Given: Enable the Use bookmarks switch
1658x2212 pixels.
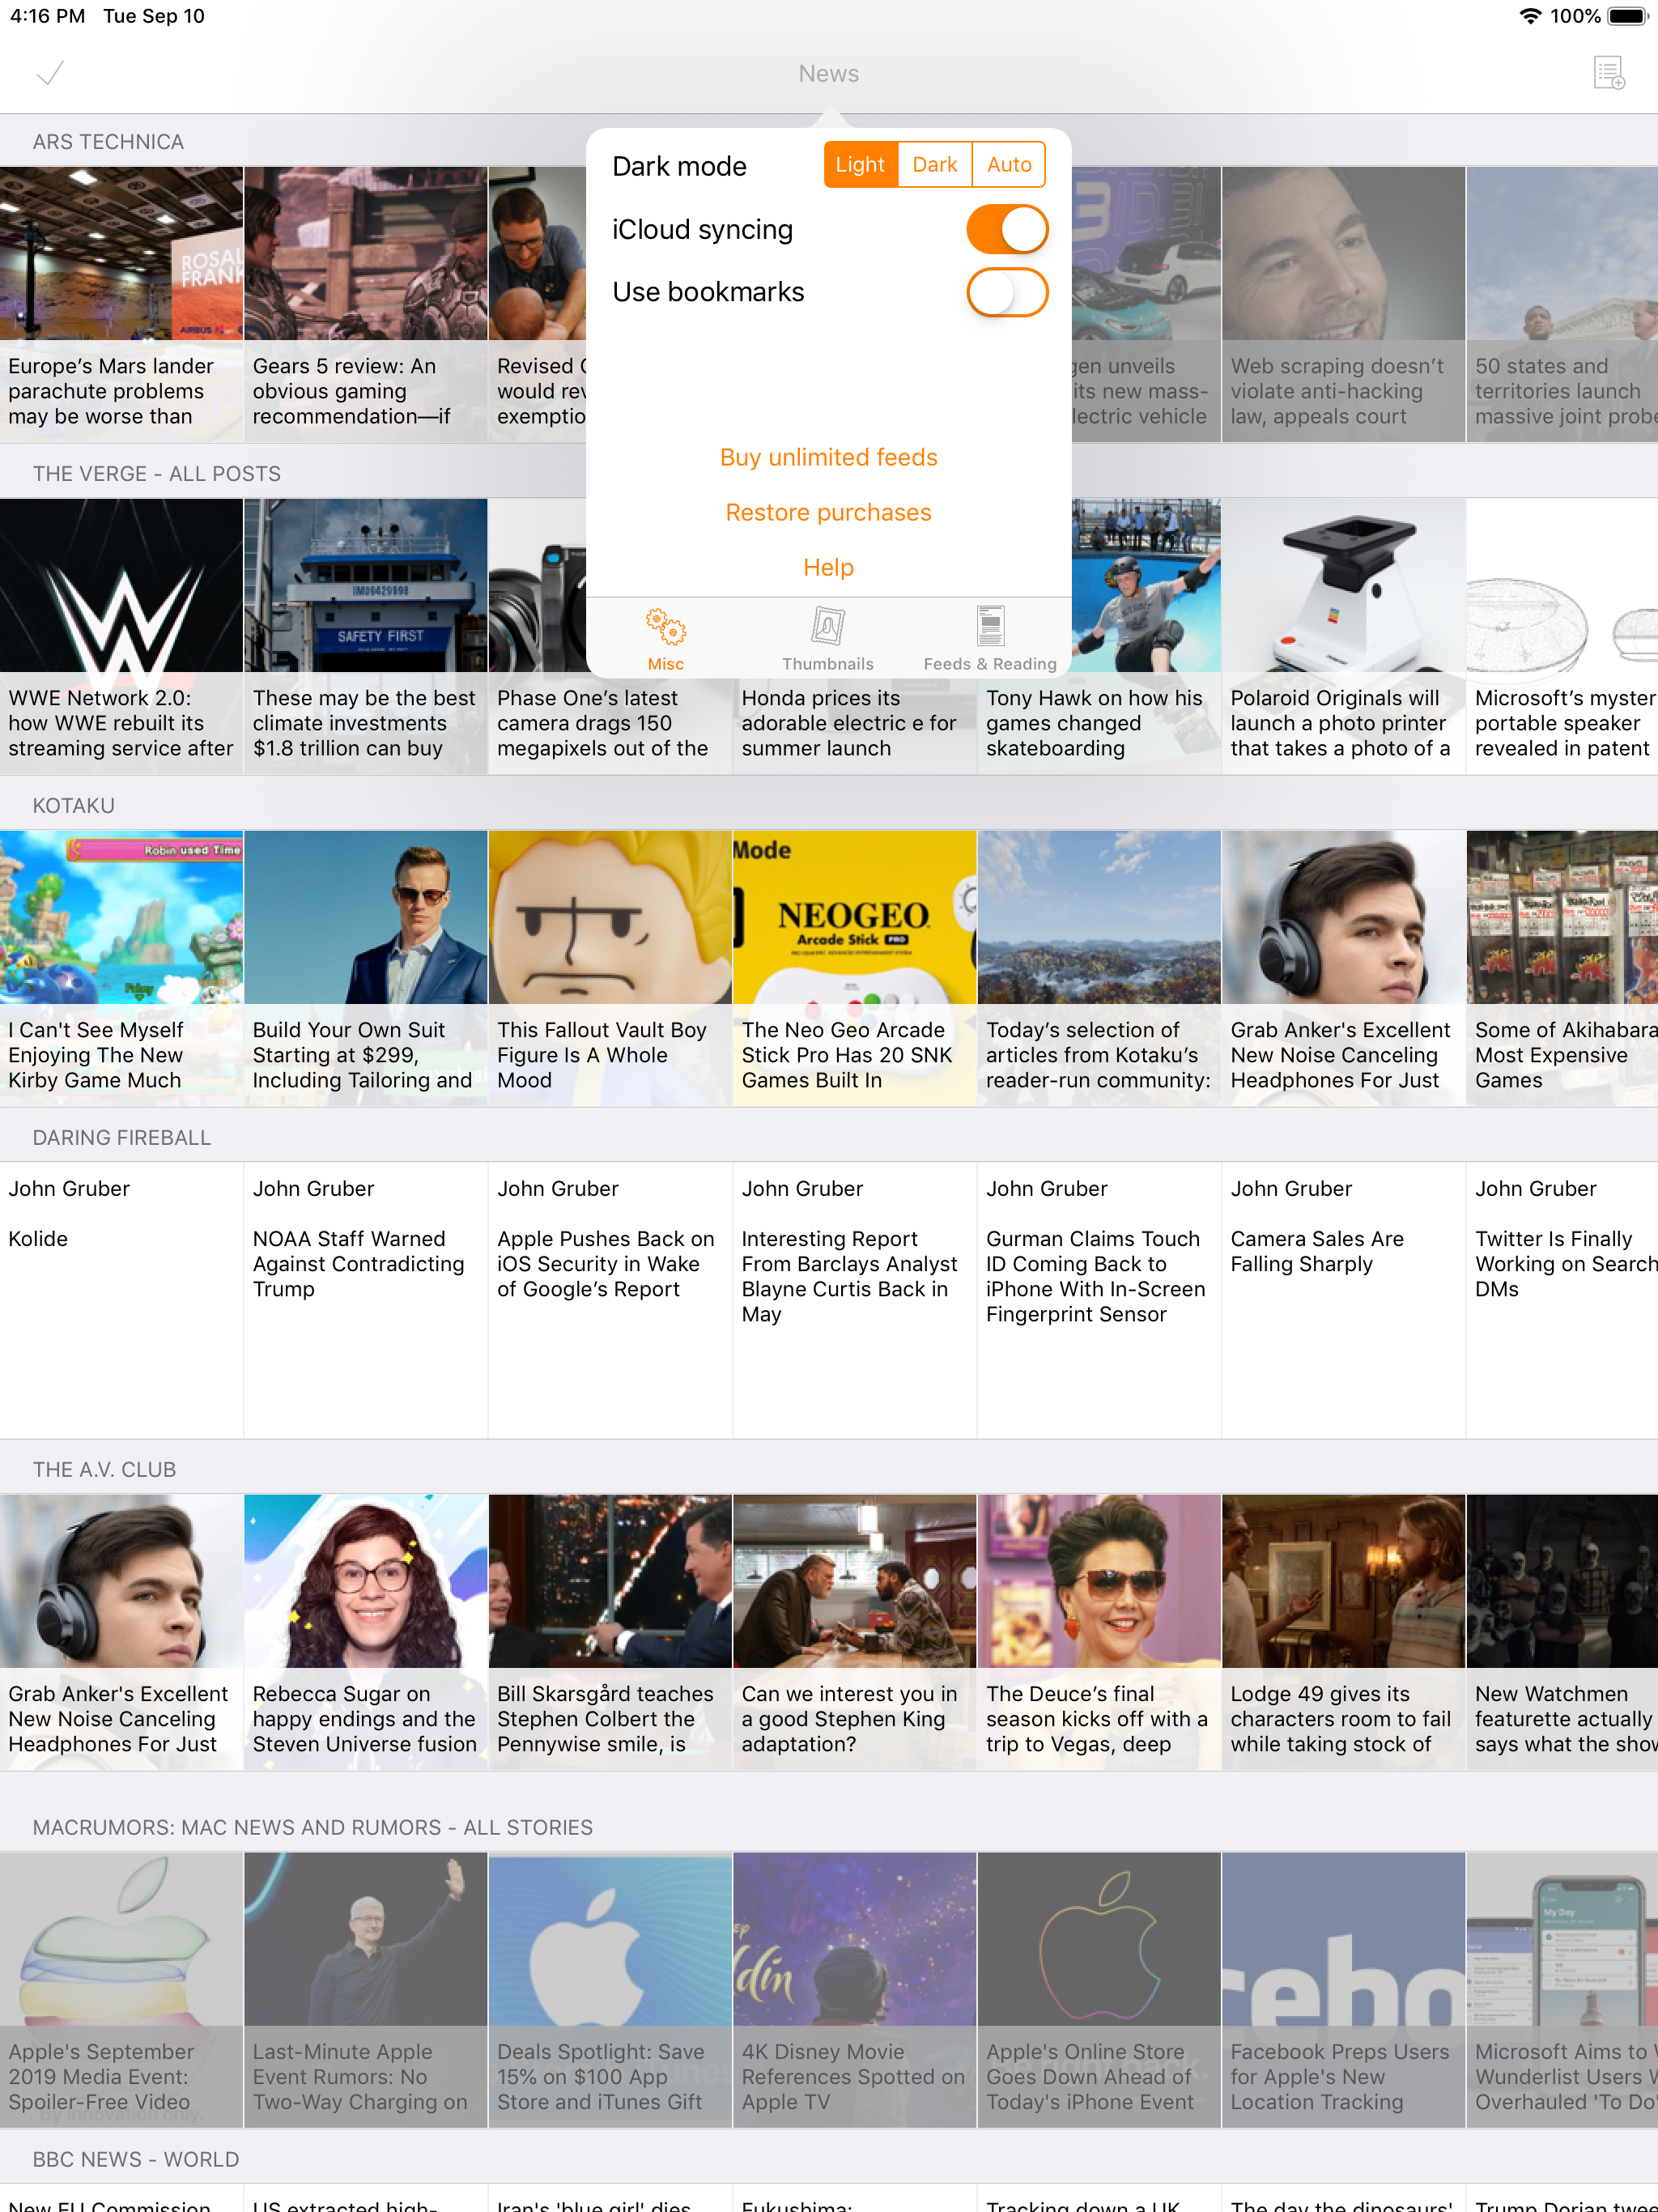Looking at the screenshot, I should pos(1007,292).
